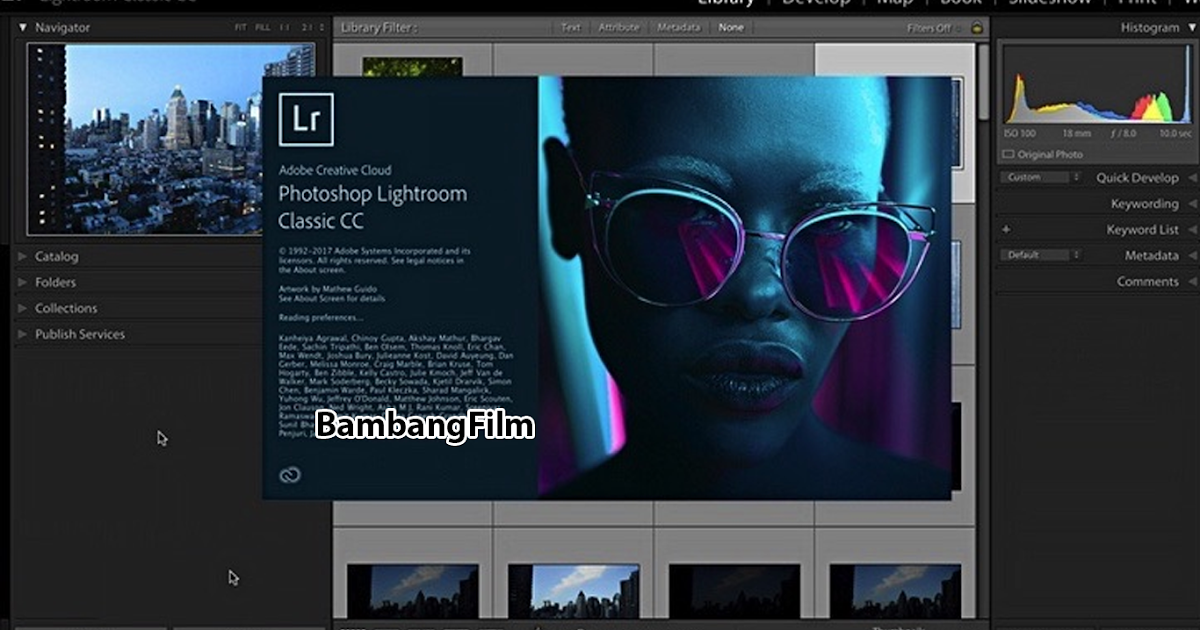The width and height of the screenshot is (1200, 630).
Task: Open the Custom preset dropdown in Quick Develop
Action: tap(1041, 177)
